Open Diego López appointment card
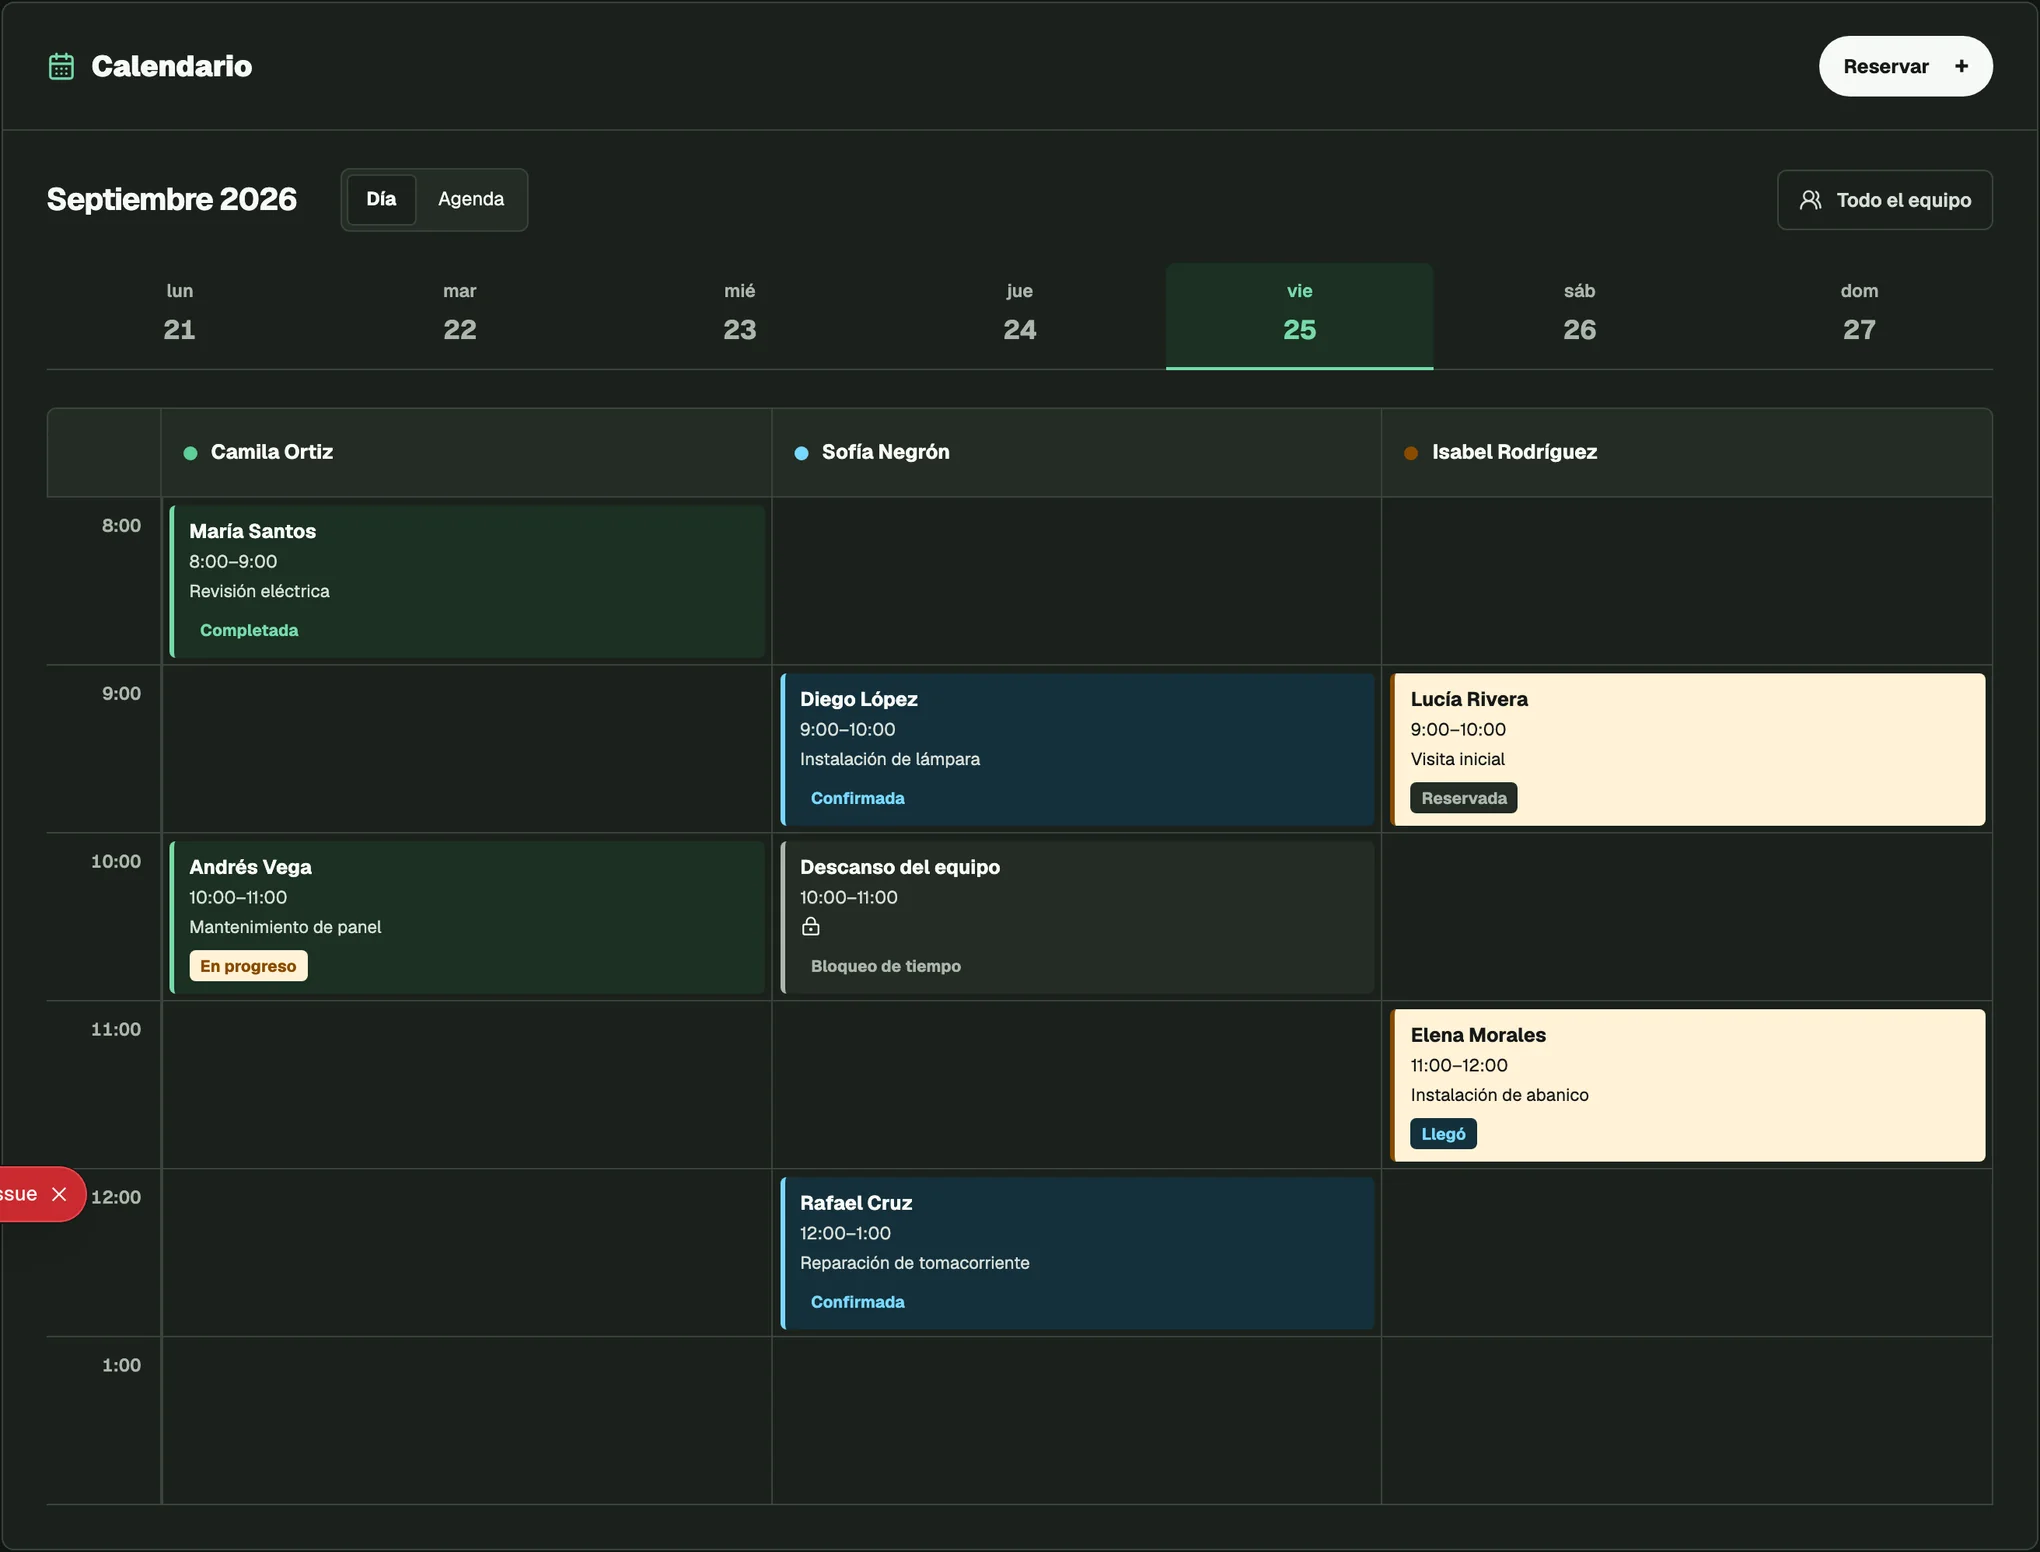Image resolution: width=2040 pixels, height=1552 pixels. (1077, 749)
